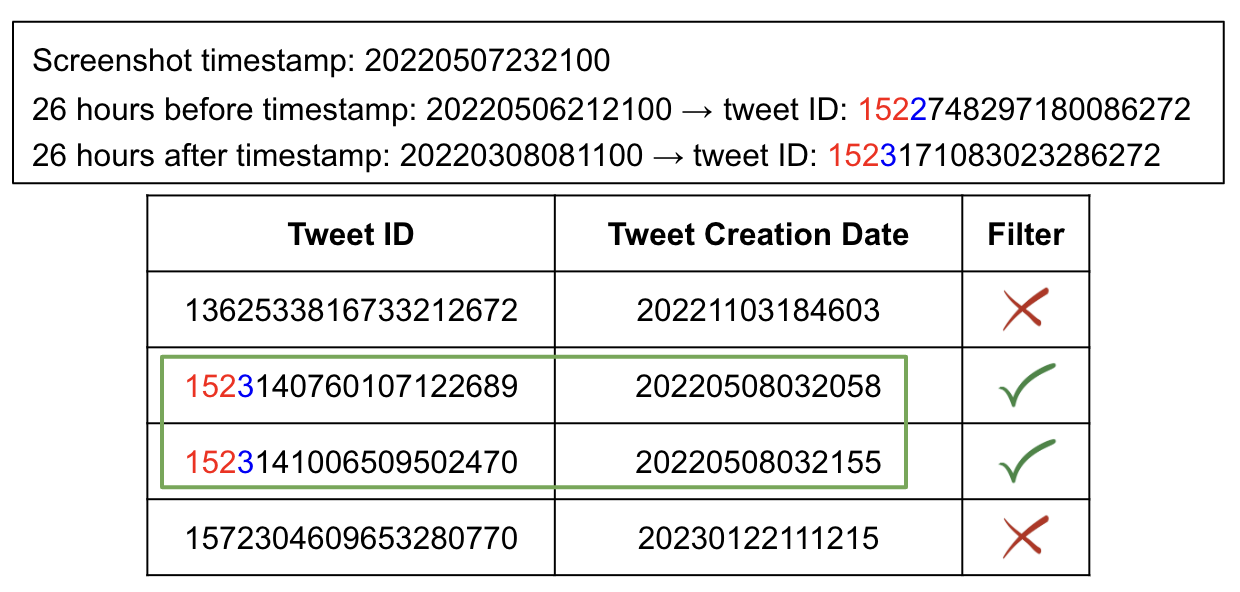
Task: Click the green checkmark for tweet 1523140760107122689
Action: point(1026,386)
